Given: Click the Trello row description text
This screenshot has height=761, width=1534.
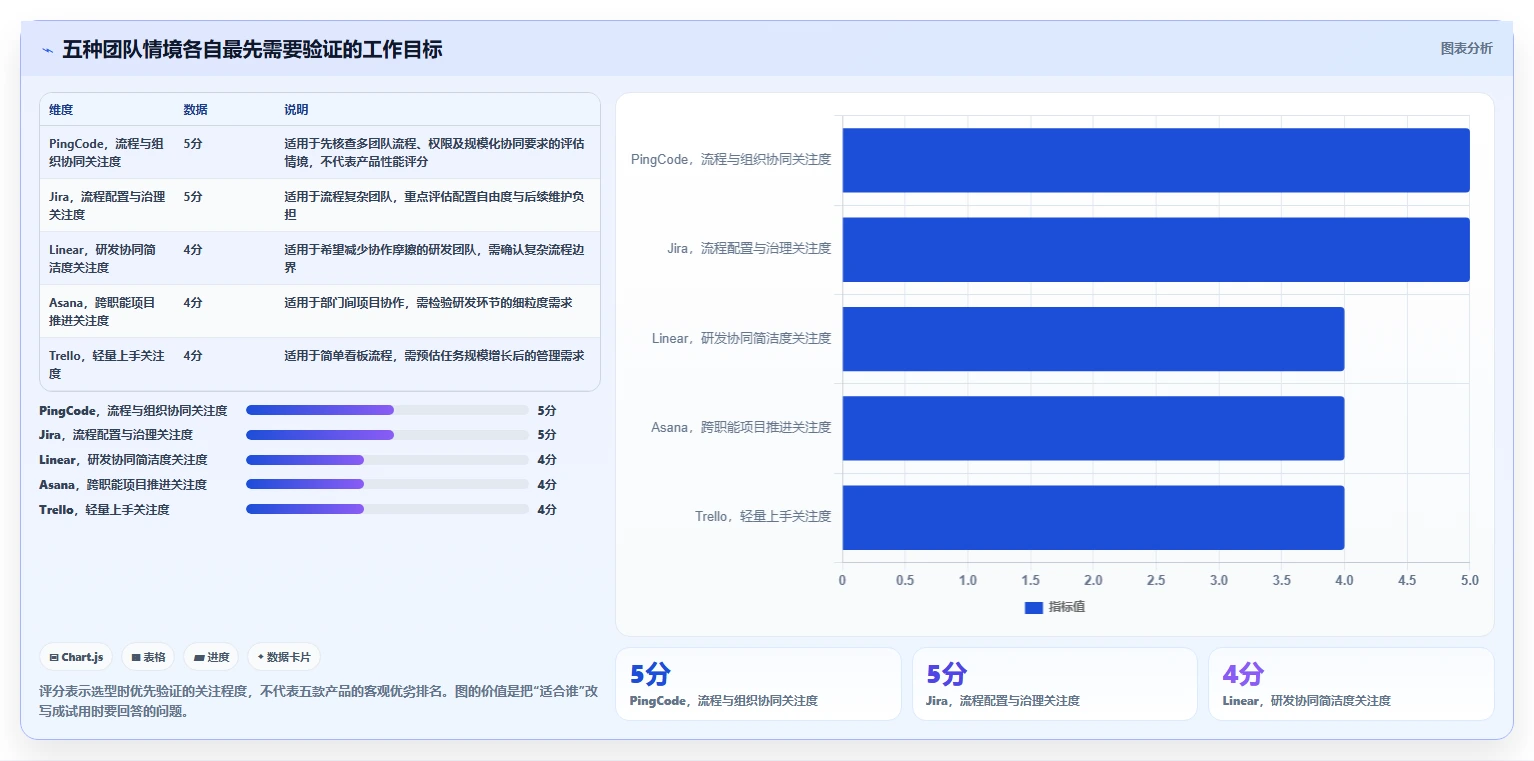Looking at the screenshot, I should coord(434,355).
